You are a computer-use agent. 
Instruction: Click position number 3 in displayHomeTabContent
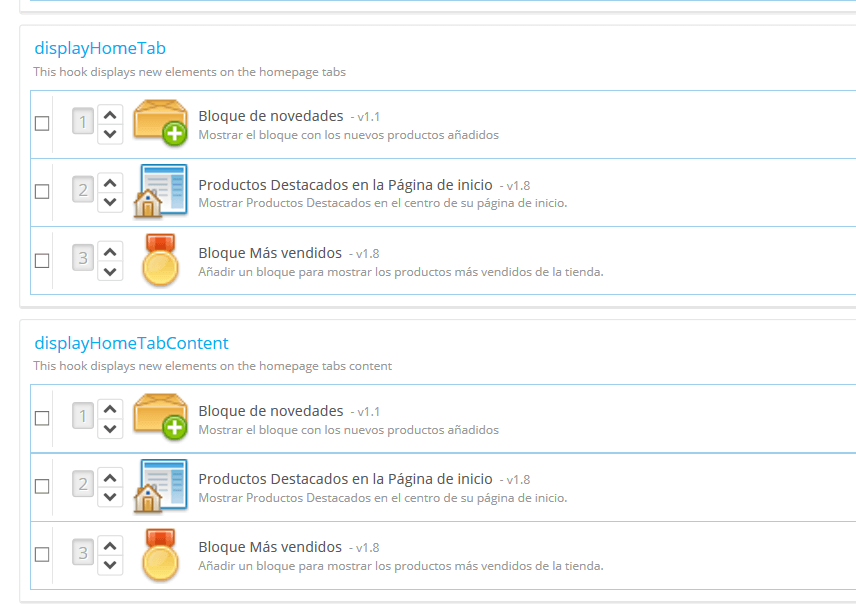tap(83, 553)
